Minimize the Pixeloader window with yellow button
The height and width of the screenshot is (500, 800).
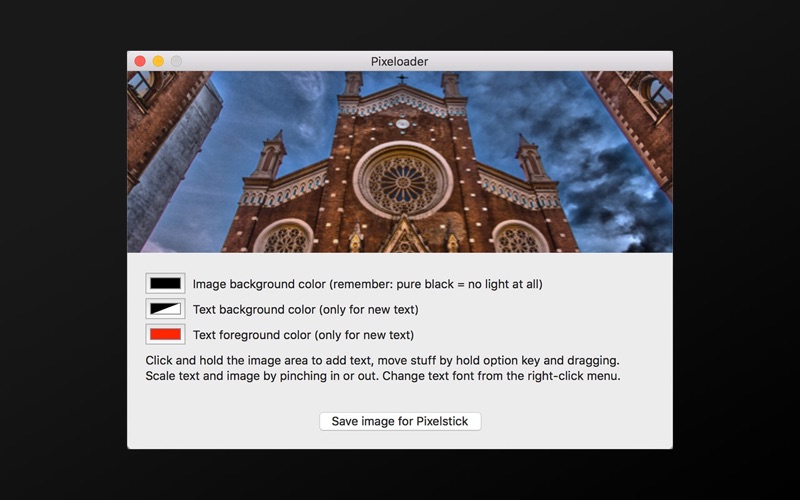click(x=158, y=61)
